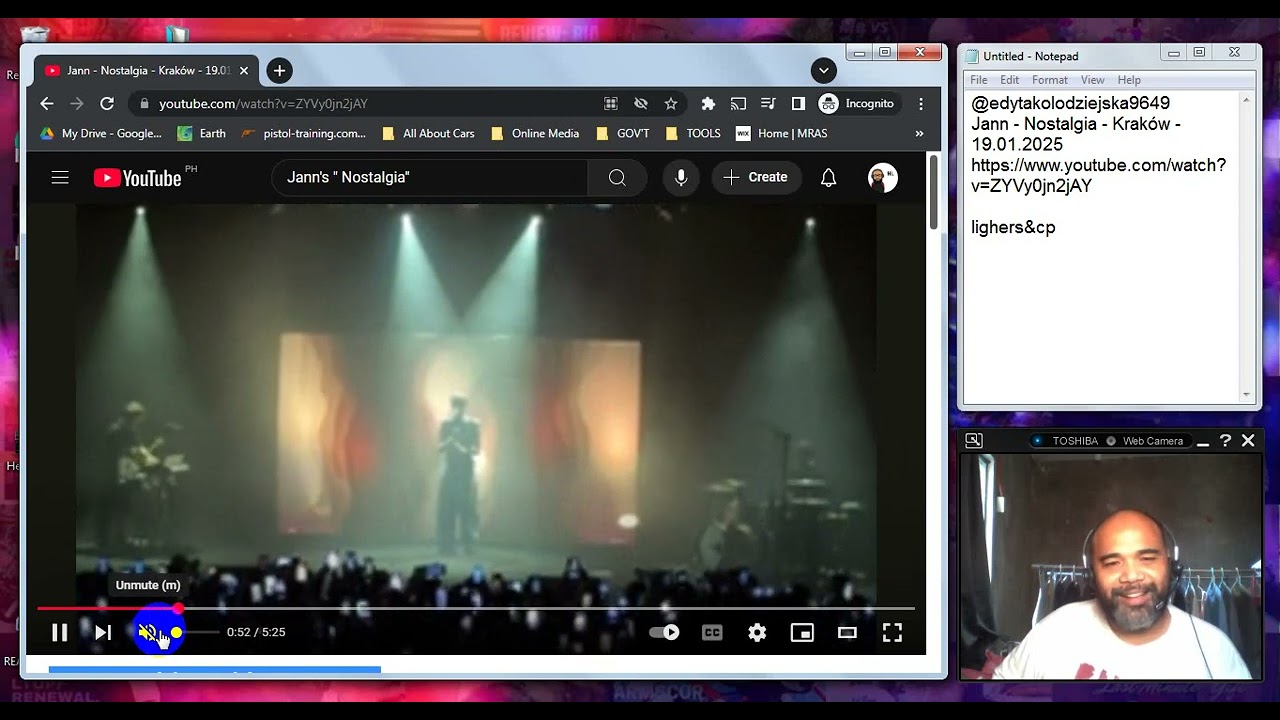The width and height of the screenshot is (1280, 720).
Task: Reload the page
Action: point(107,103)
